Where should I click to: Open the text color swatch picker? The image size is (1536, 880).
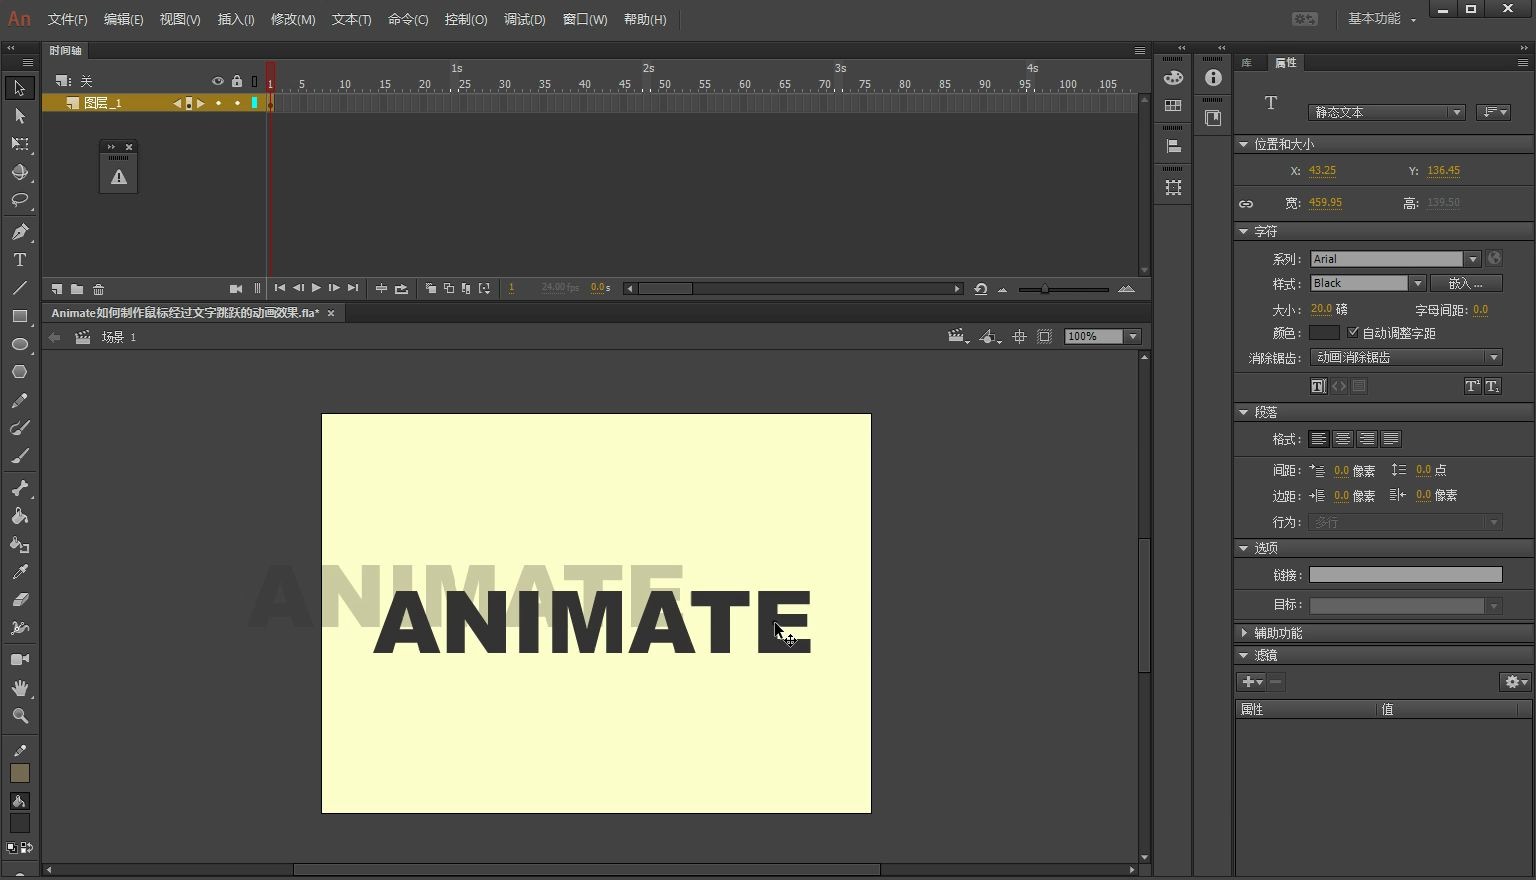coord(1324,332)
